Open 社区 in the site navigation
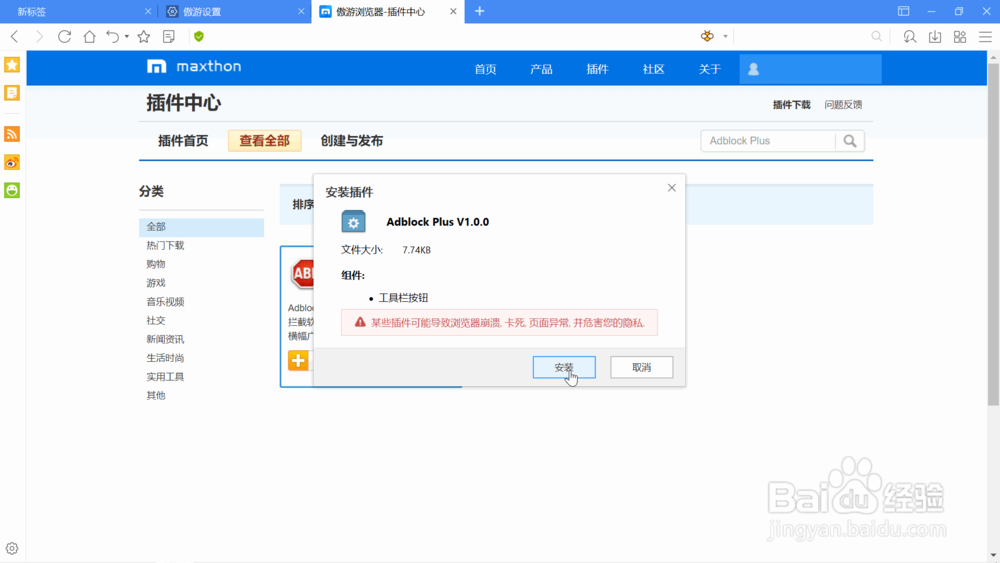This screenshot has width=1000, height=563. [x=654, y=69]
